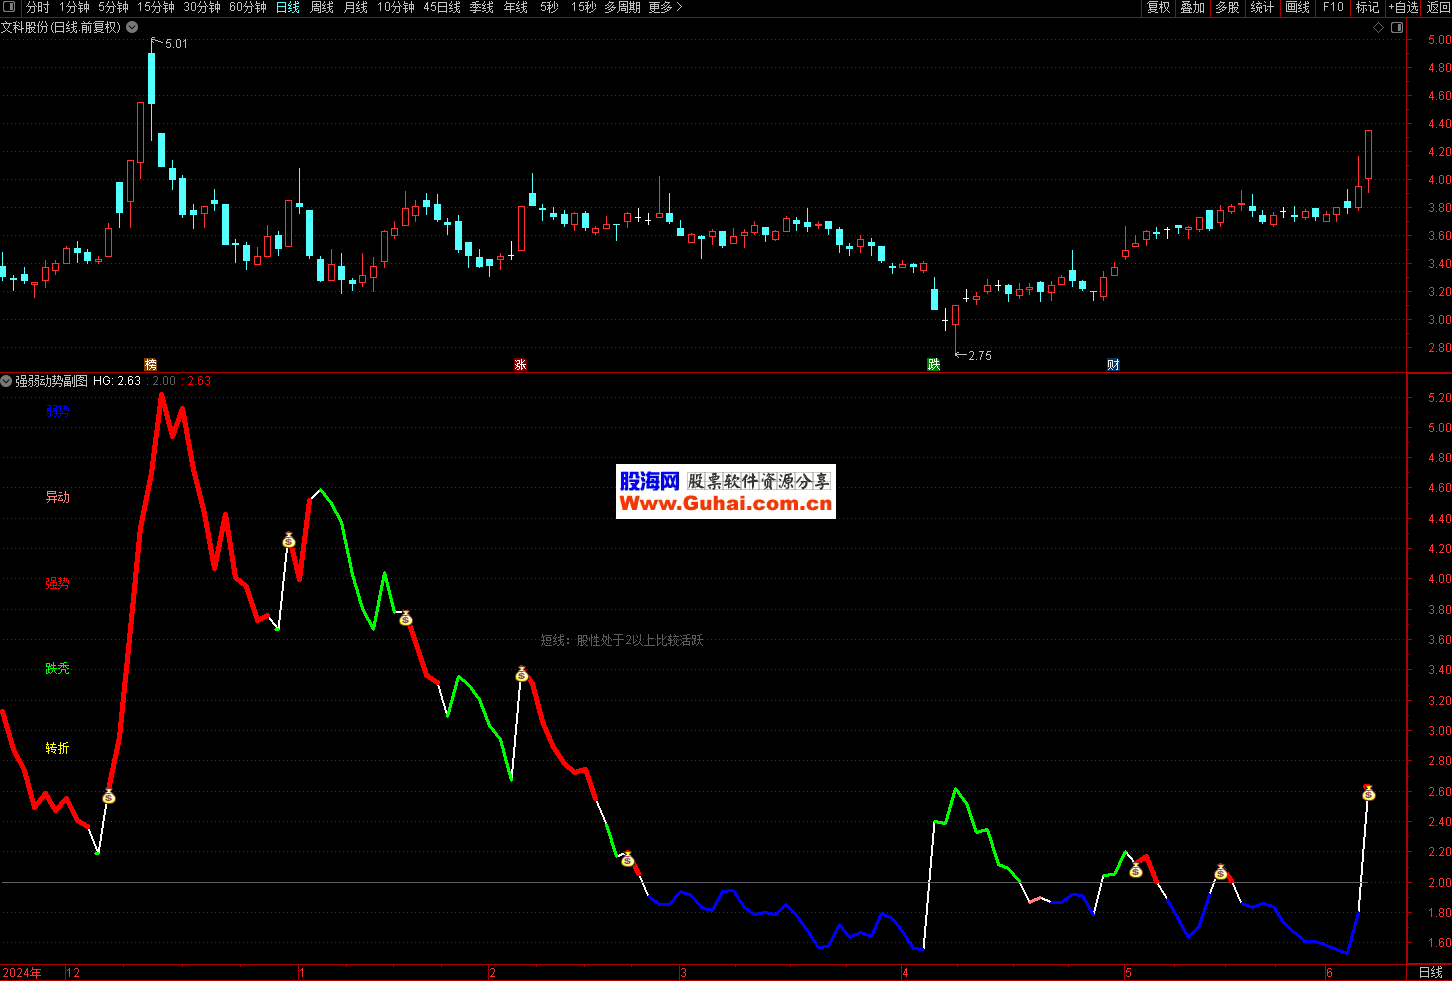1452x981 pixels.
Task: Select the 15秒 period
Action: pyautogui.click(x=583, y=7)
